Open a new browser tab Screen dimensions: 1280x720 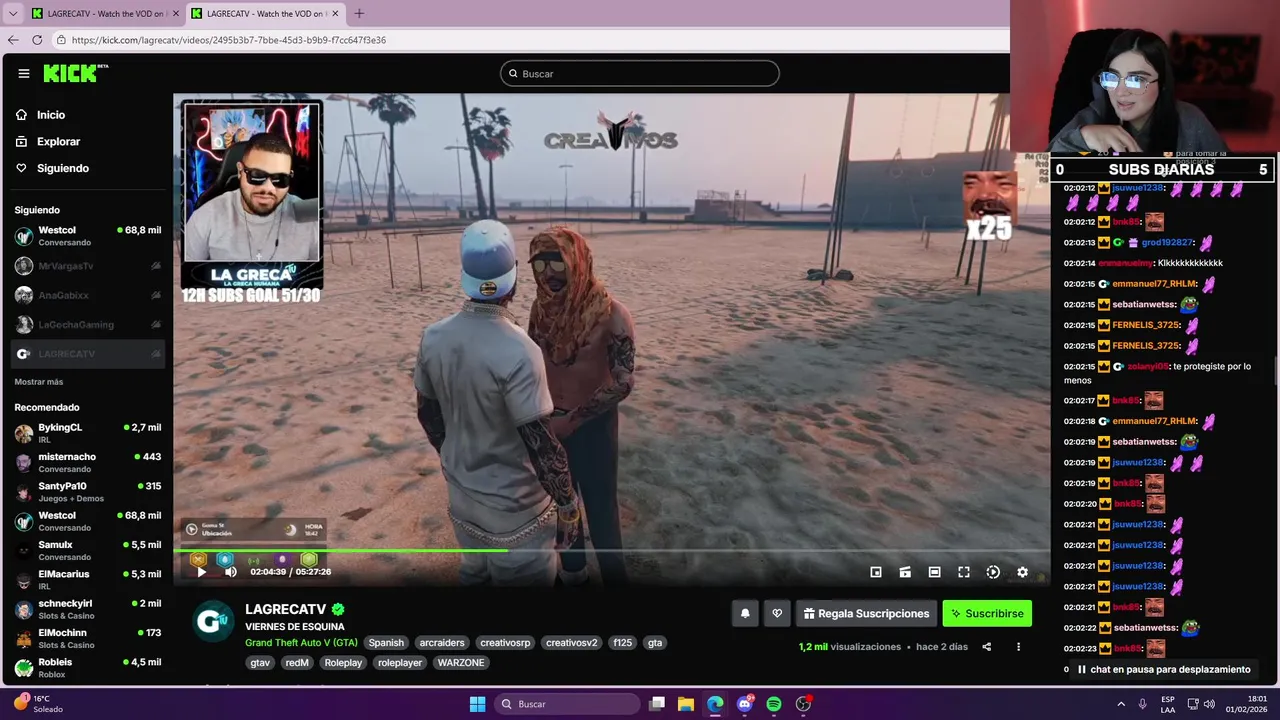point(359,13)
